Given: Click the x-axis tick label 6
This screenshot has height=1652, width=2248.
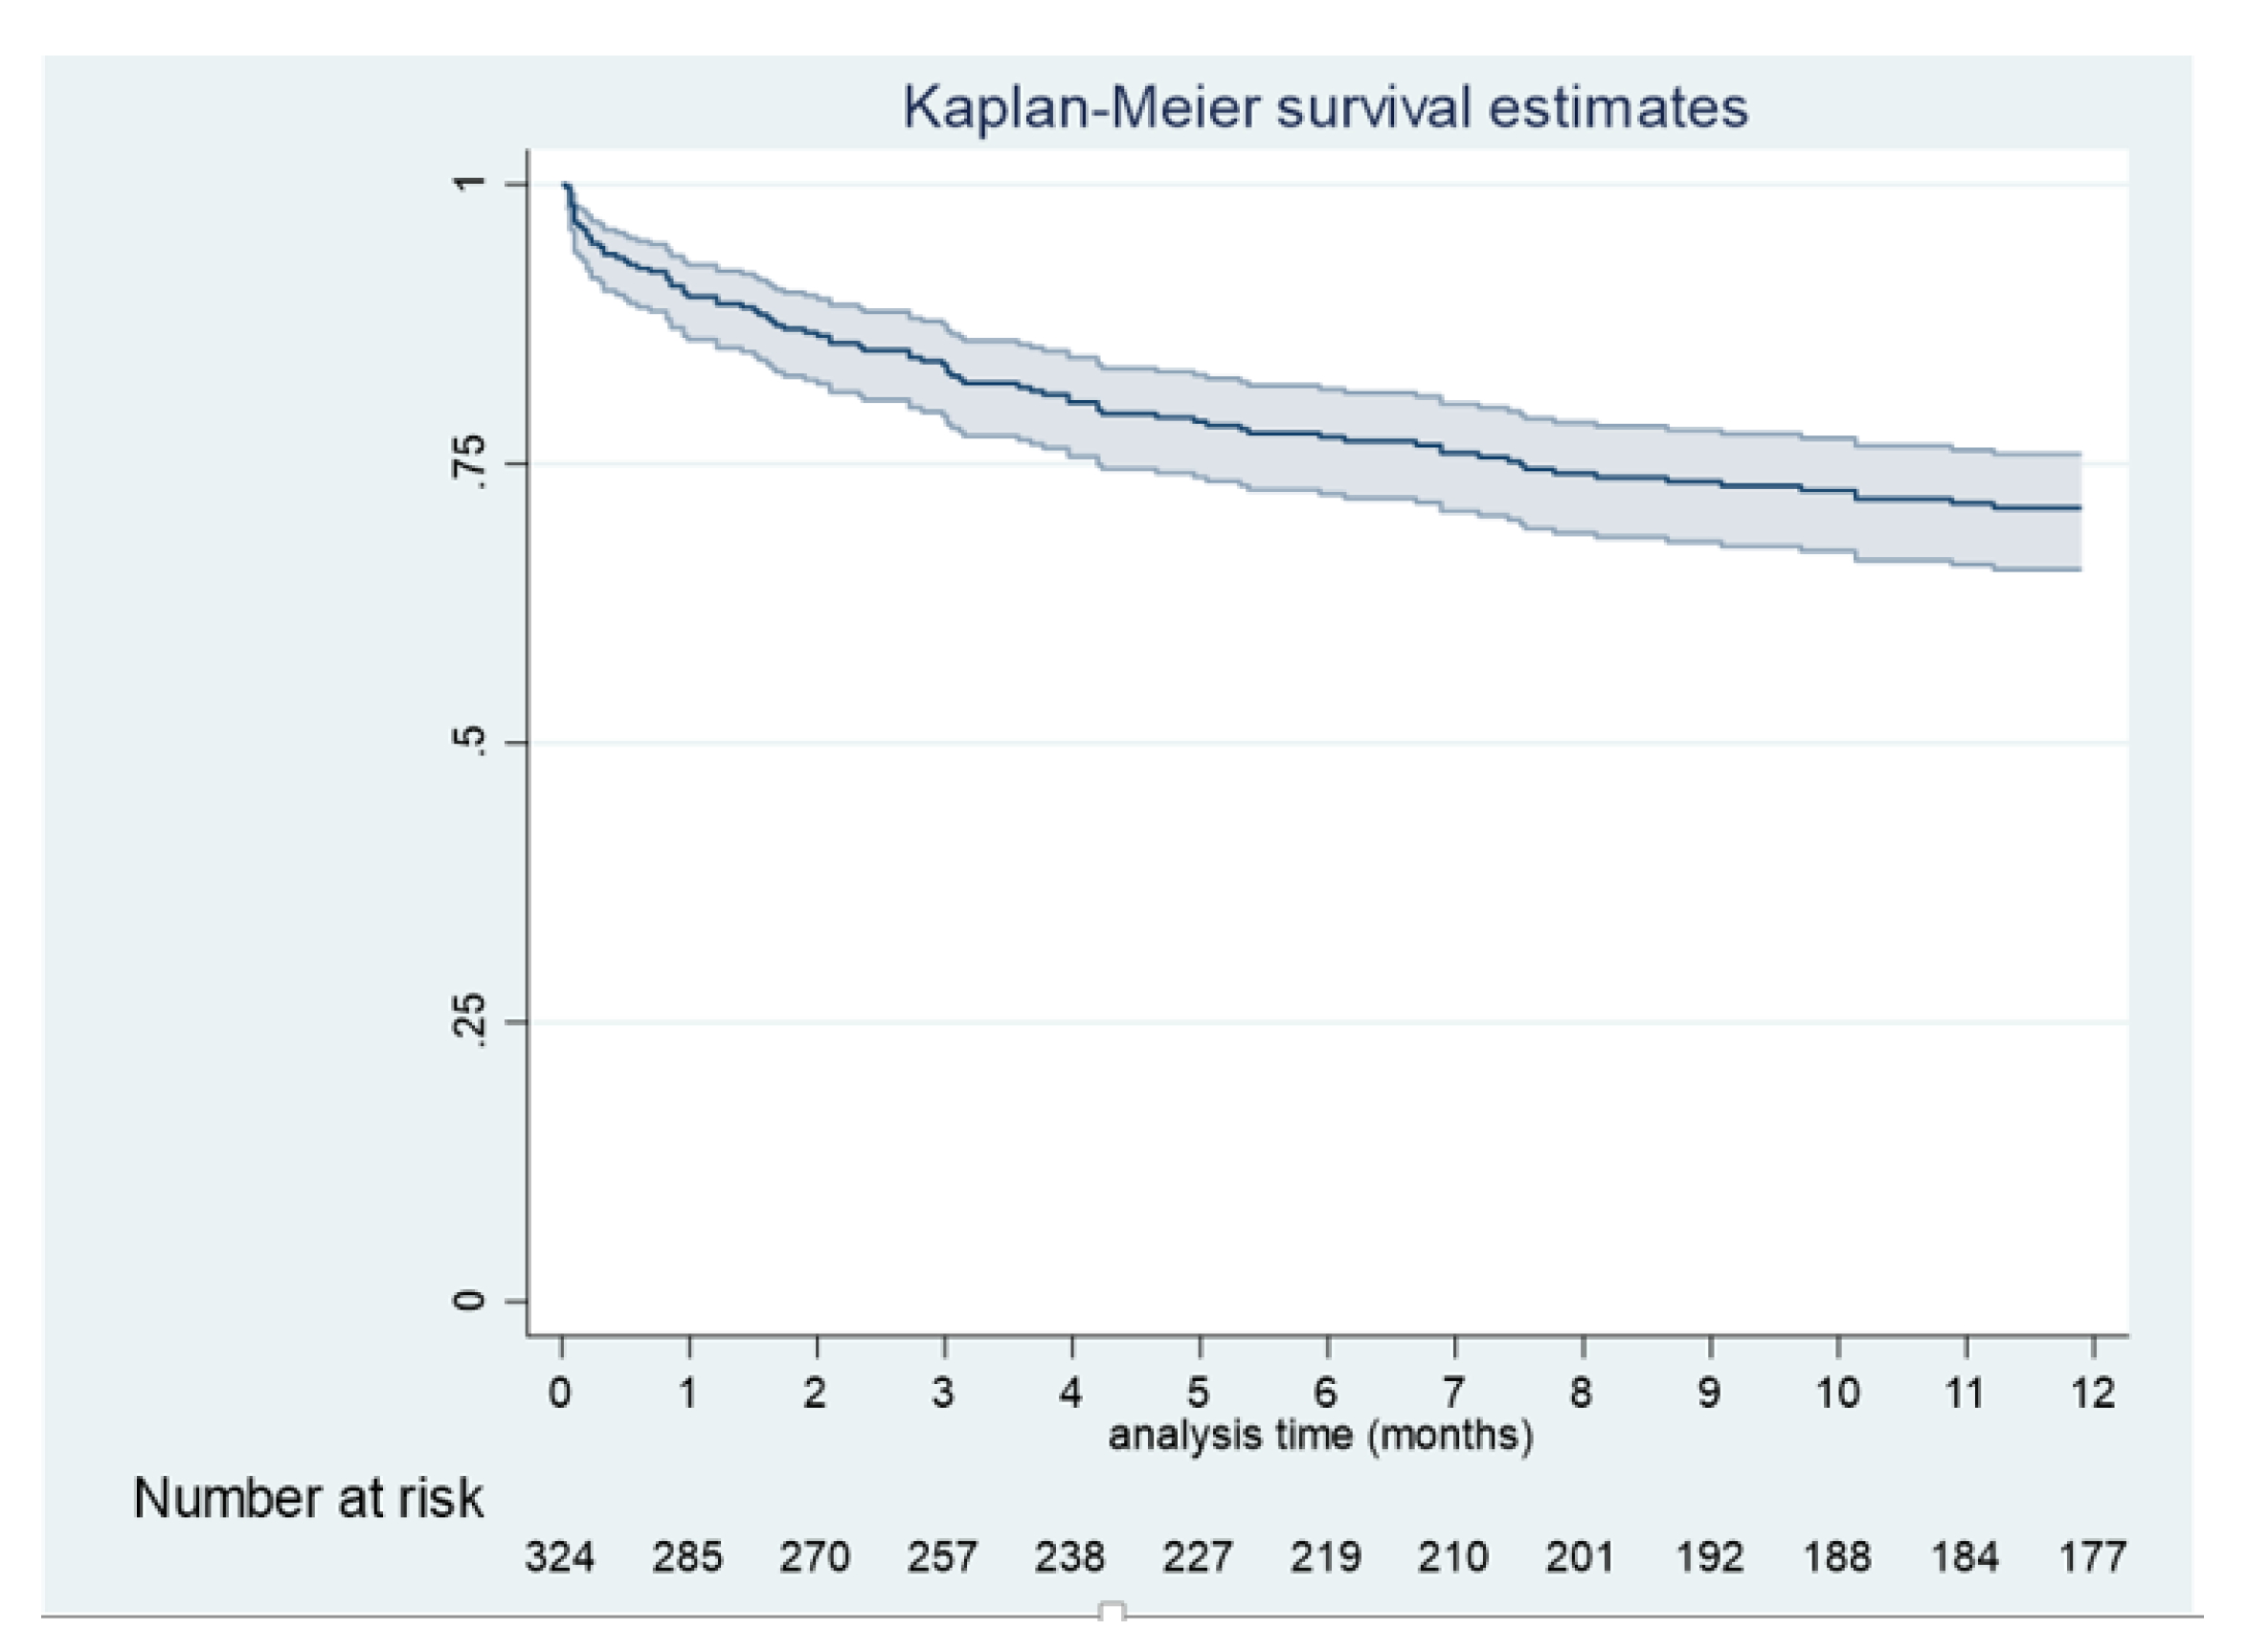Looking at the screenshot, I should [x=1326, y=1391].
